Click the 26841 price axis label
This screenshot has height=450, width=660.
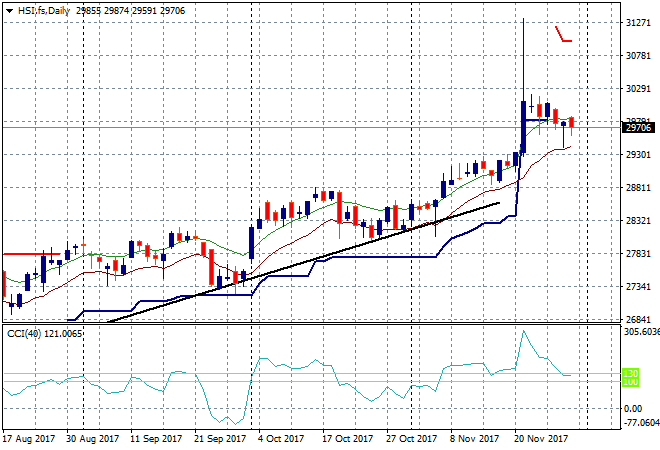[638, 320]
